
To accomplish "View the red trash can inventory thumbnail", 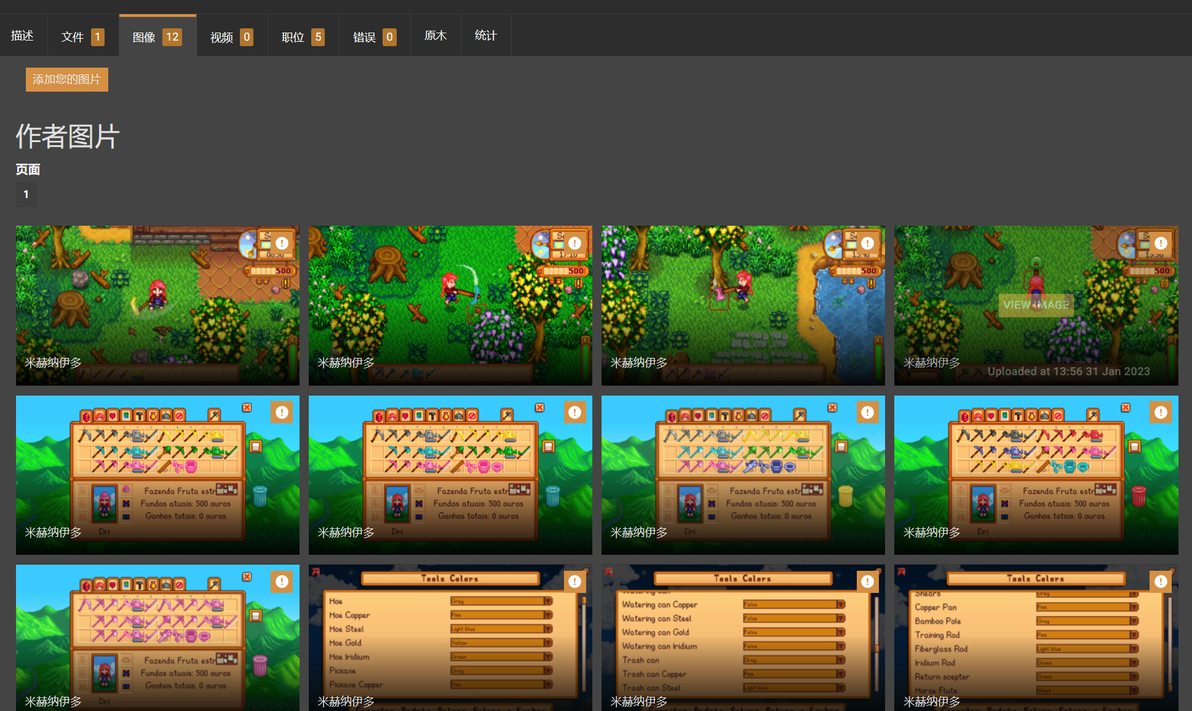I will pos(1036,475).
